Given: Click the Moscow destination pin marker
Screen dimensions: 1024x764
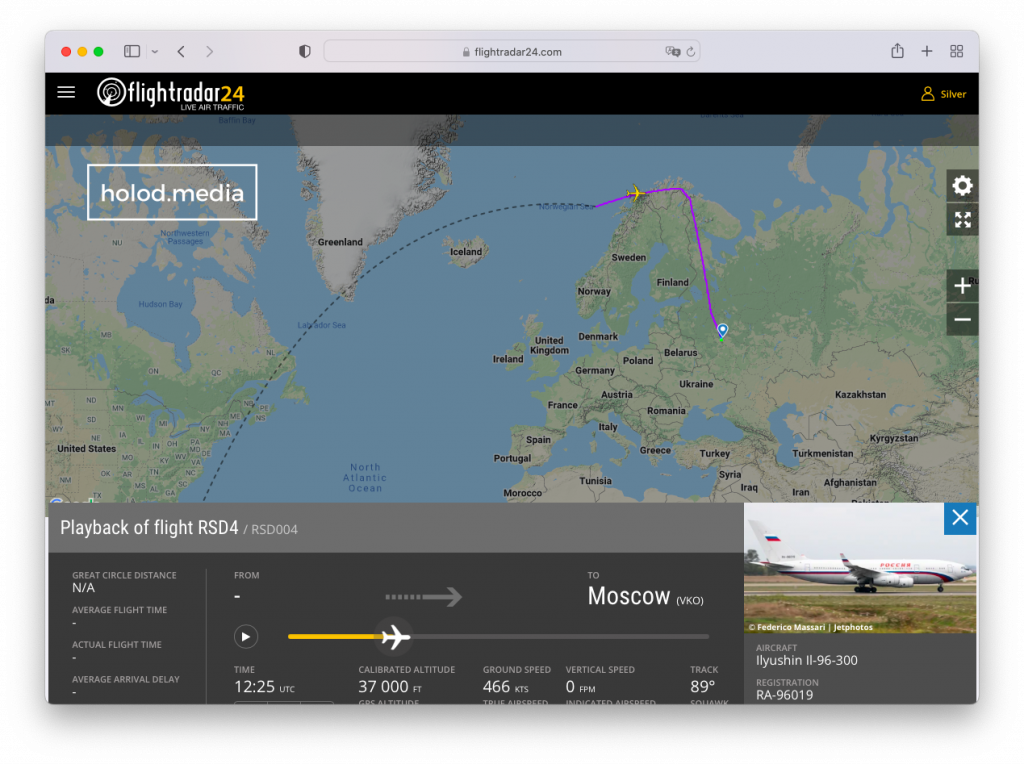Looking at the screenshot, I should coord(721,330).
